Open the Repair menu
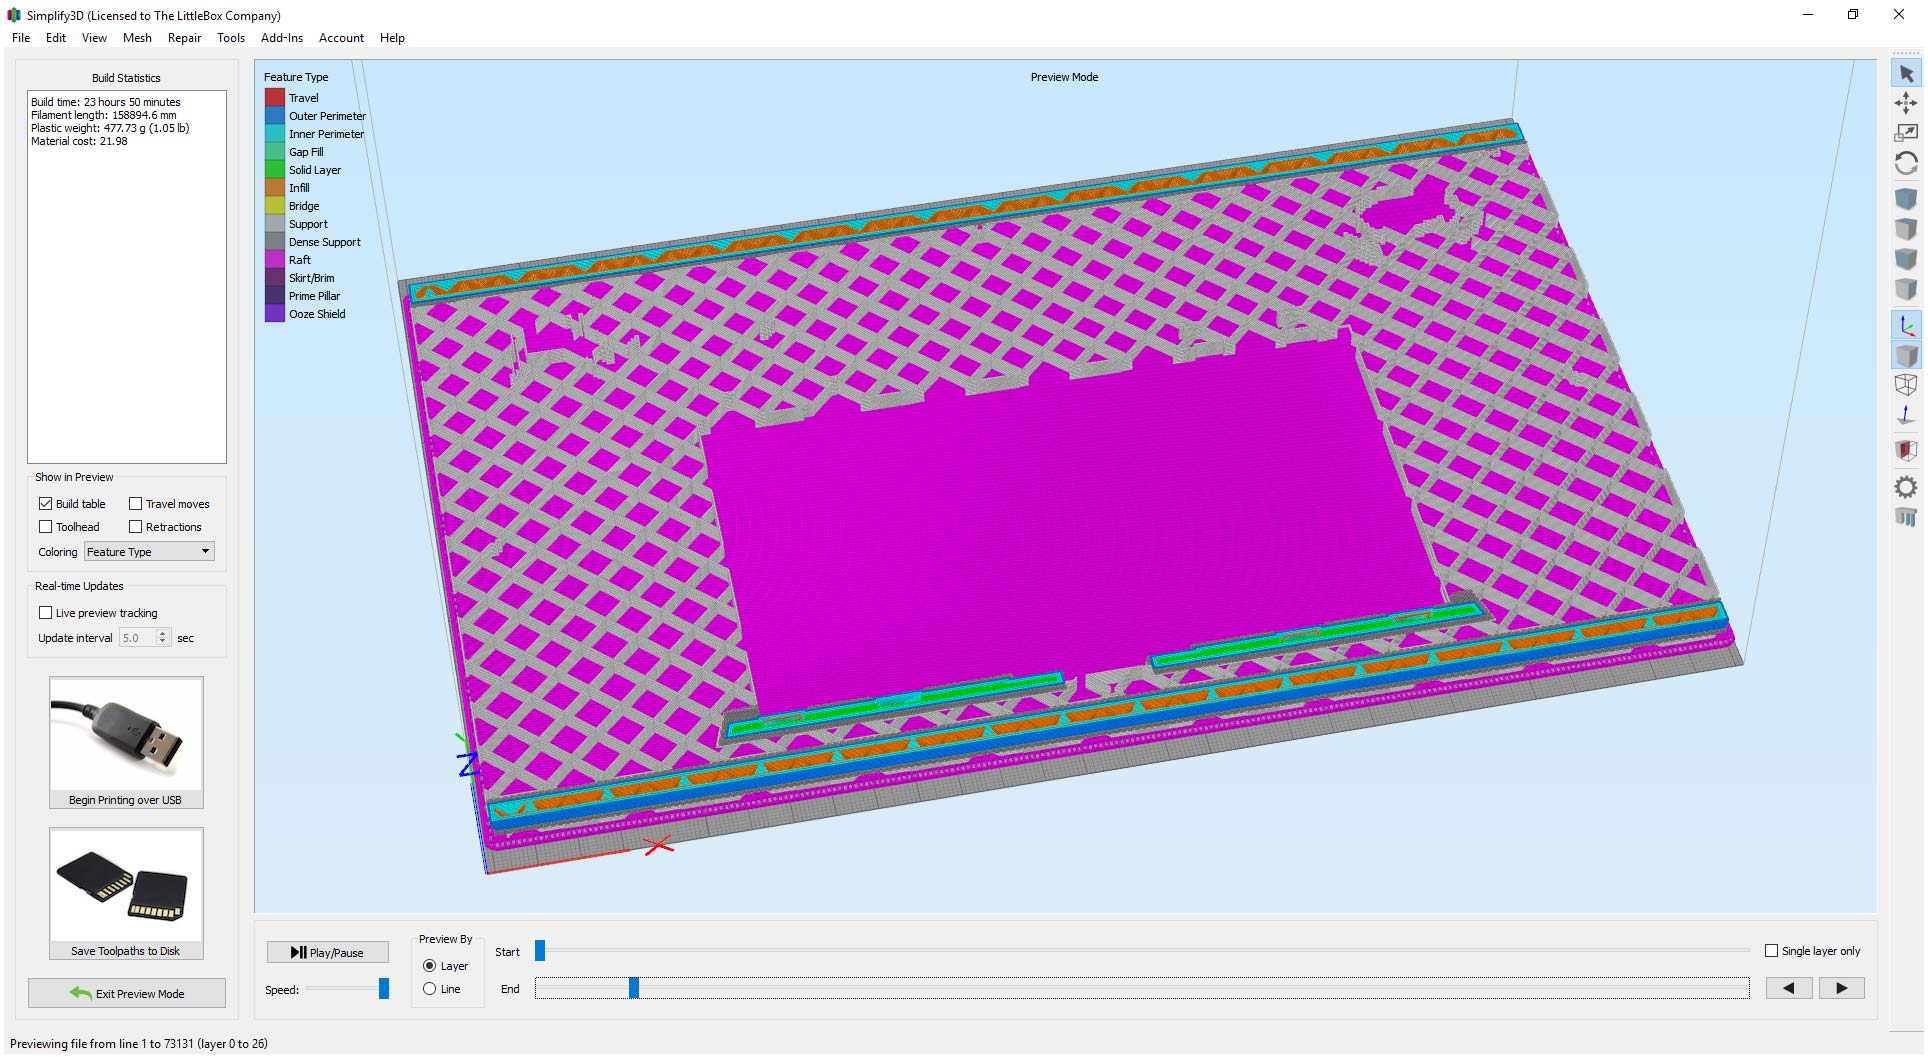The width and height of the screenshot is (1928, 1058). coord(184,38)
